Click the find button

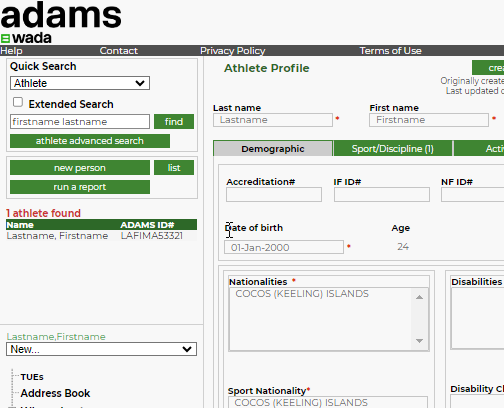tap(174, 122)
